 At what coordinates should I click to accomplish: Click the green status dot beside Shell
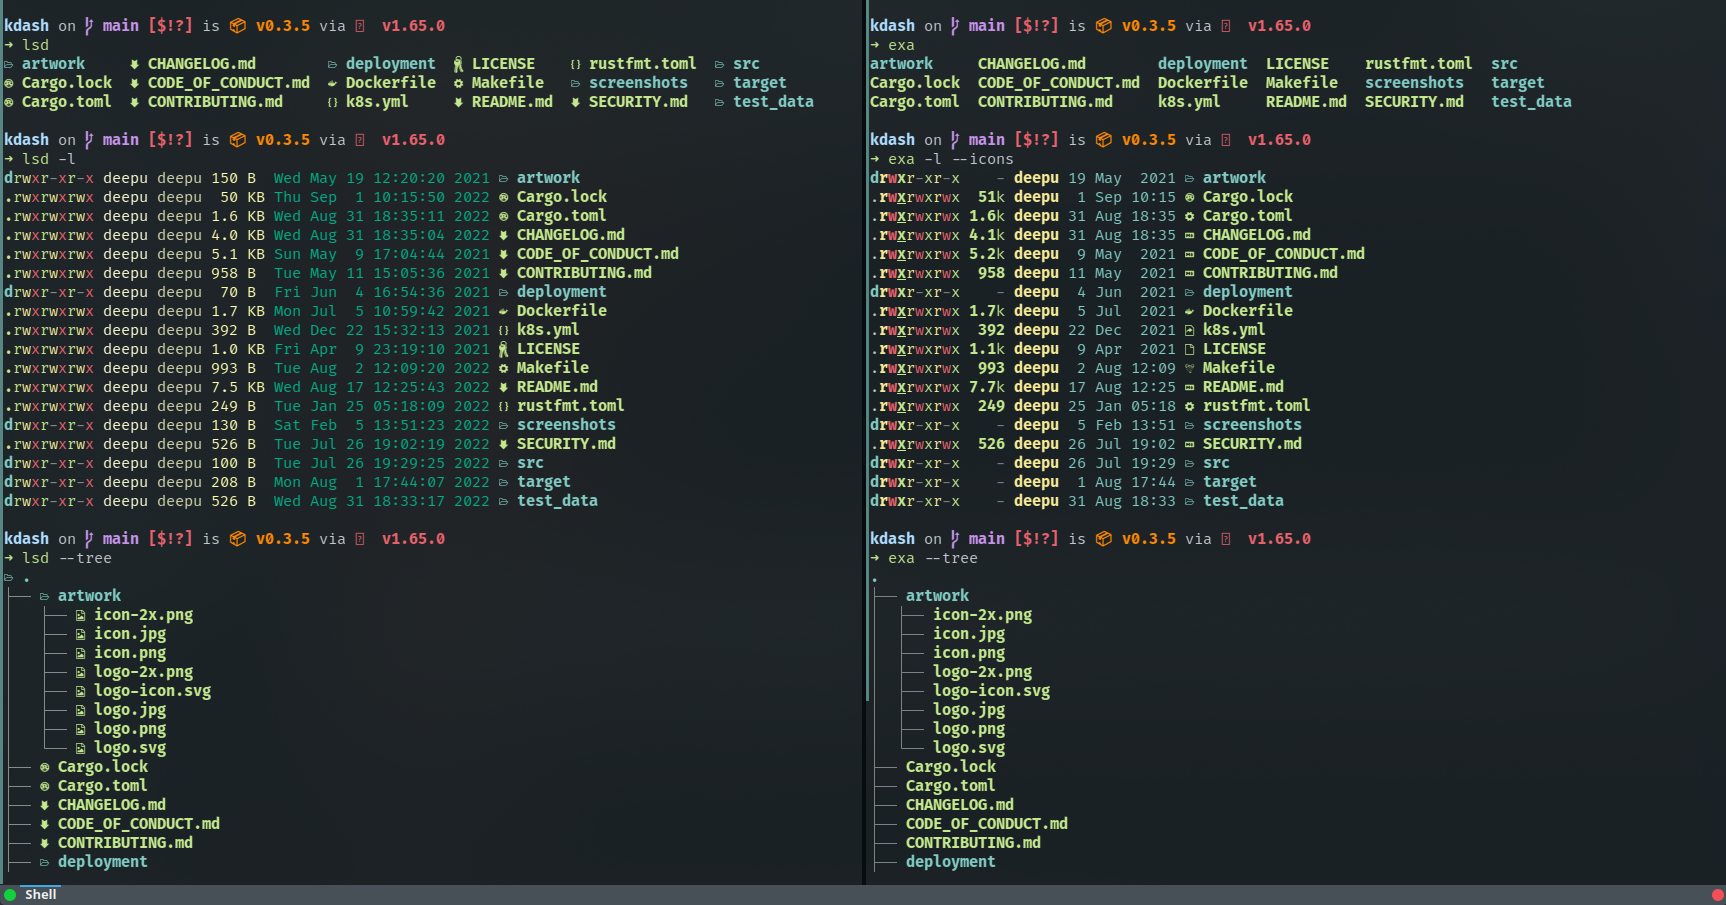(x=10, y=895)
